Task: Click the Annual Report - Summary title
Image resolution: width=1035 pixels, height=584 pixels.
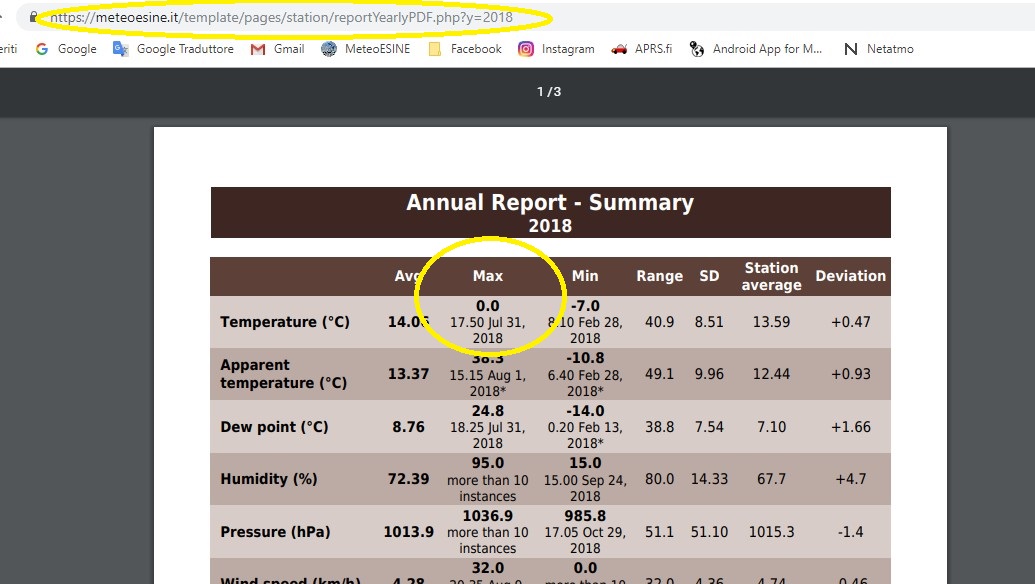Action: tap(550, 202)
